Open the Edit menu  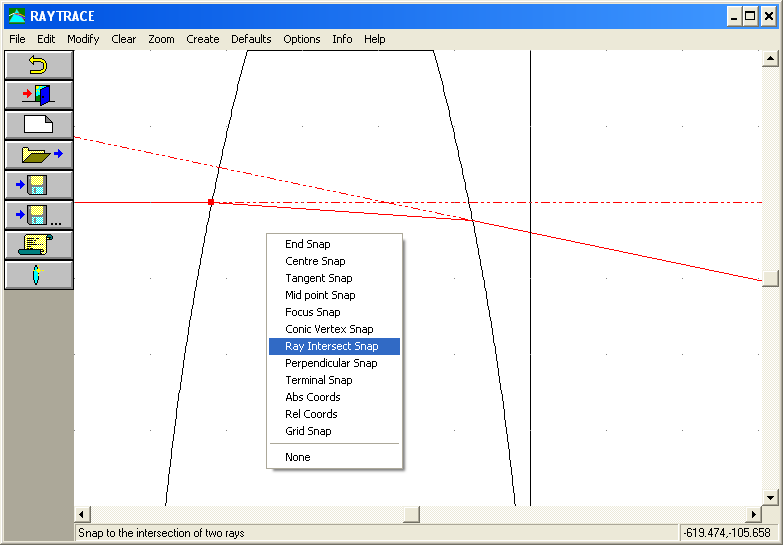[x=46, y=39]
